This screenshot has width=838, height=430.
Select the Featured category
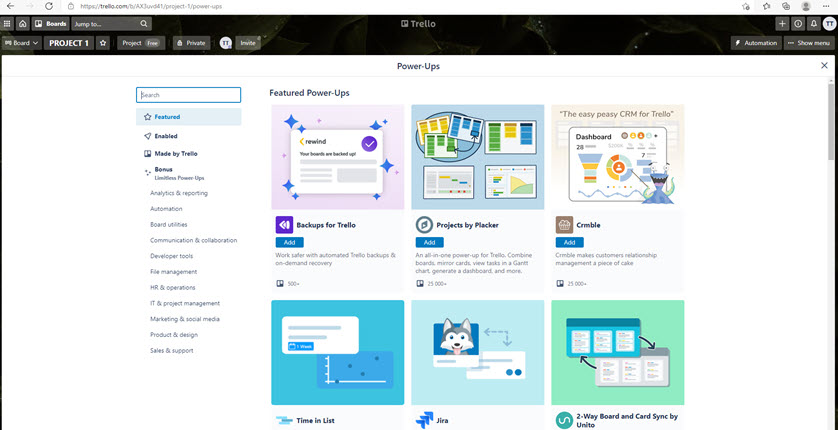click(189, 116)
